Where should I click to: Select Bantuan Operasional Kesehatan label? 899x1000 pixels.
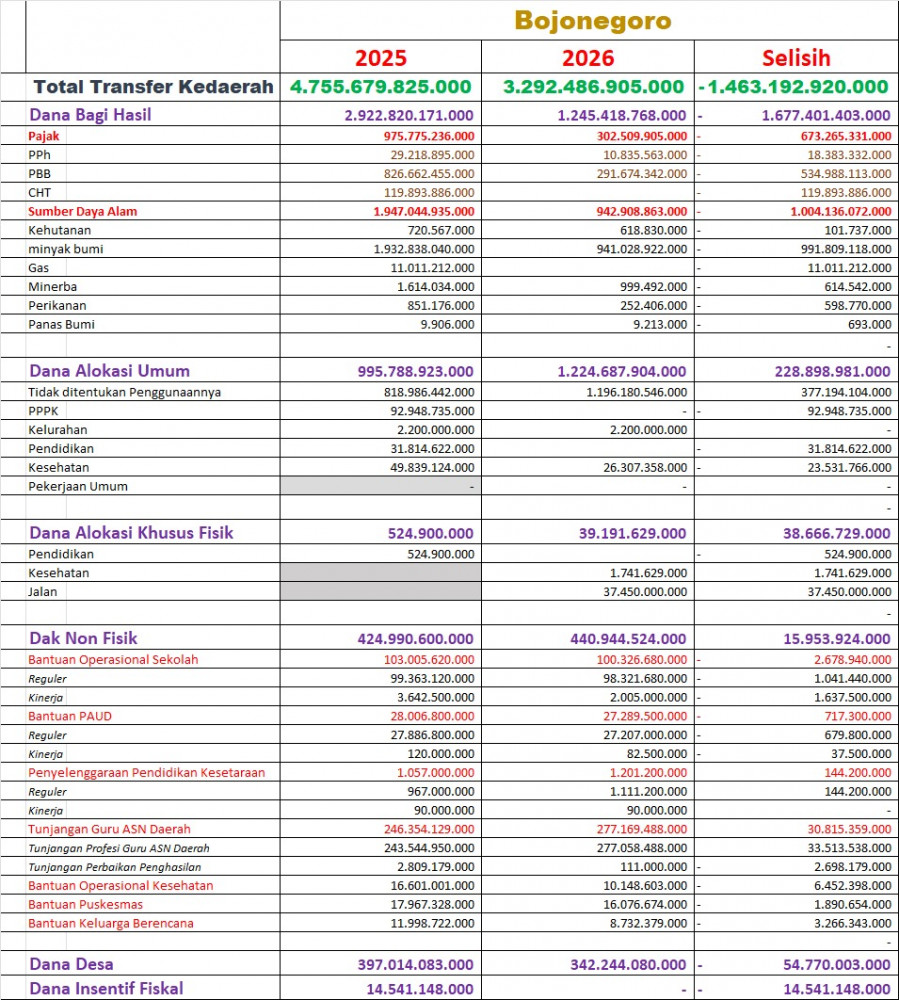tap(121, 886)
